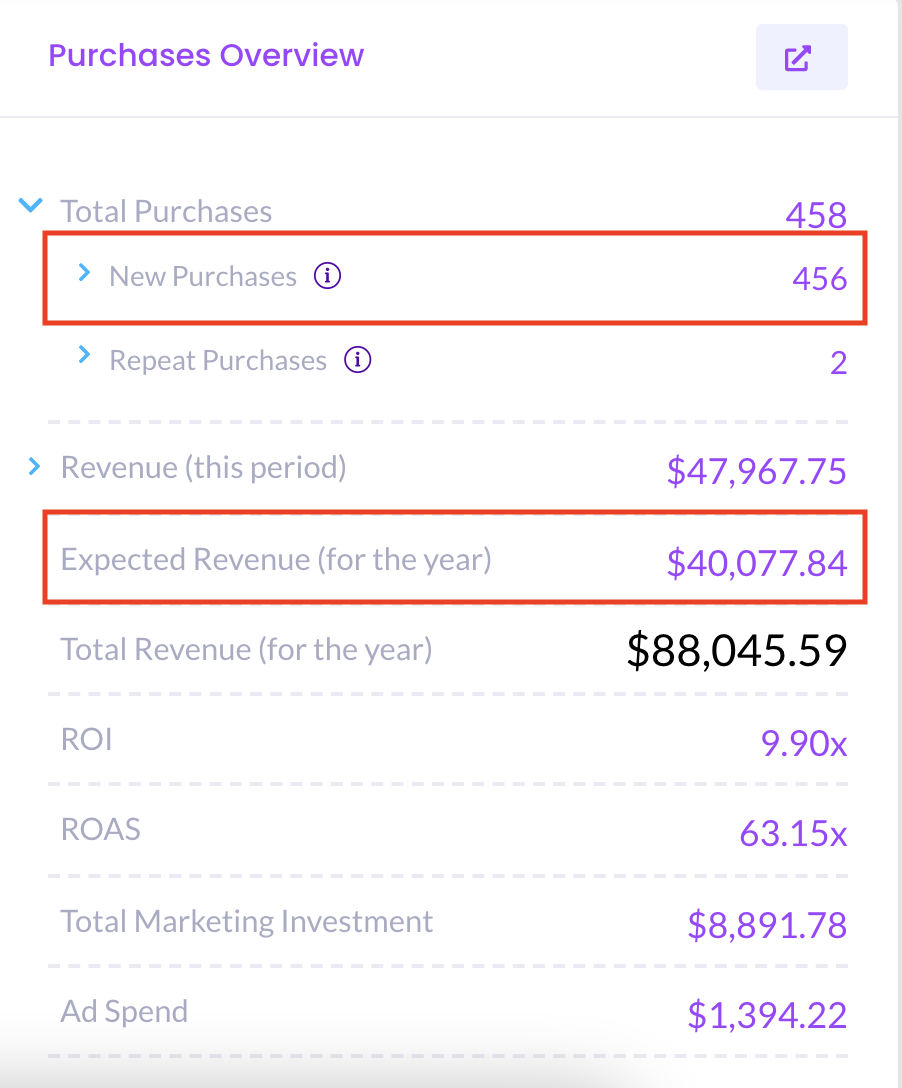902x1088 pixels.
Task: Click the expected revenue value $40,077.84
Action: pos(756,563)
